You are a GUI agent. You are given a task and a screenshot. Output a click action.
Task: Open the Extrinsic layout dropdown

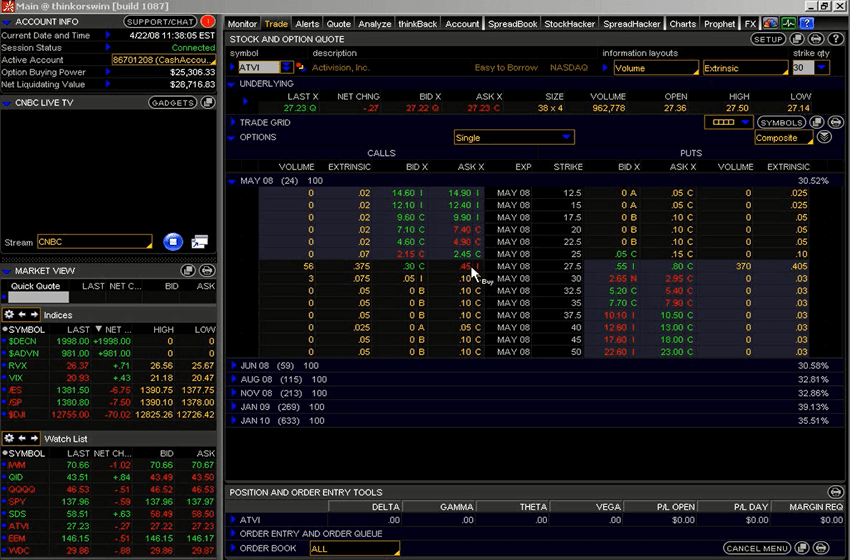coord(745,68)
